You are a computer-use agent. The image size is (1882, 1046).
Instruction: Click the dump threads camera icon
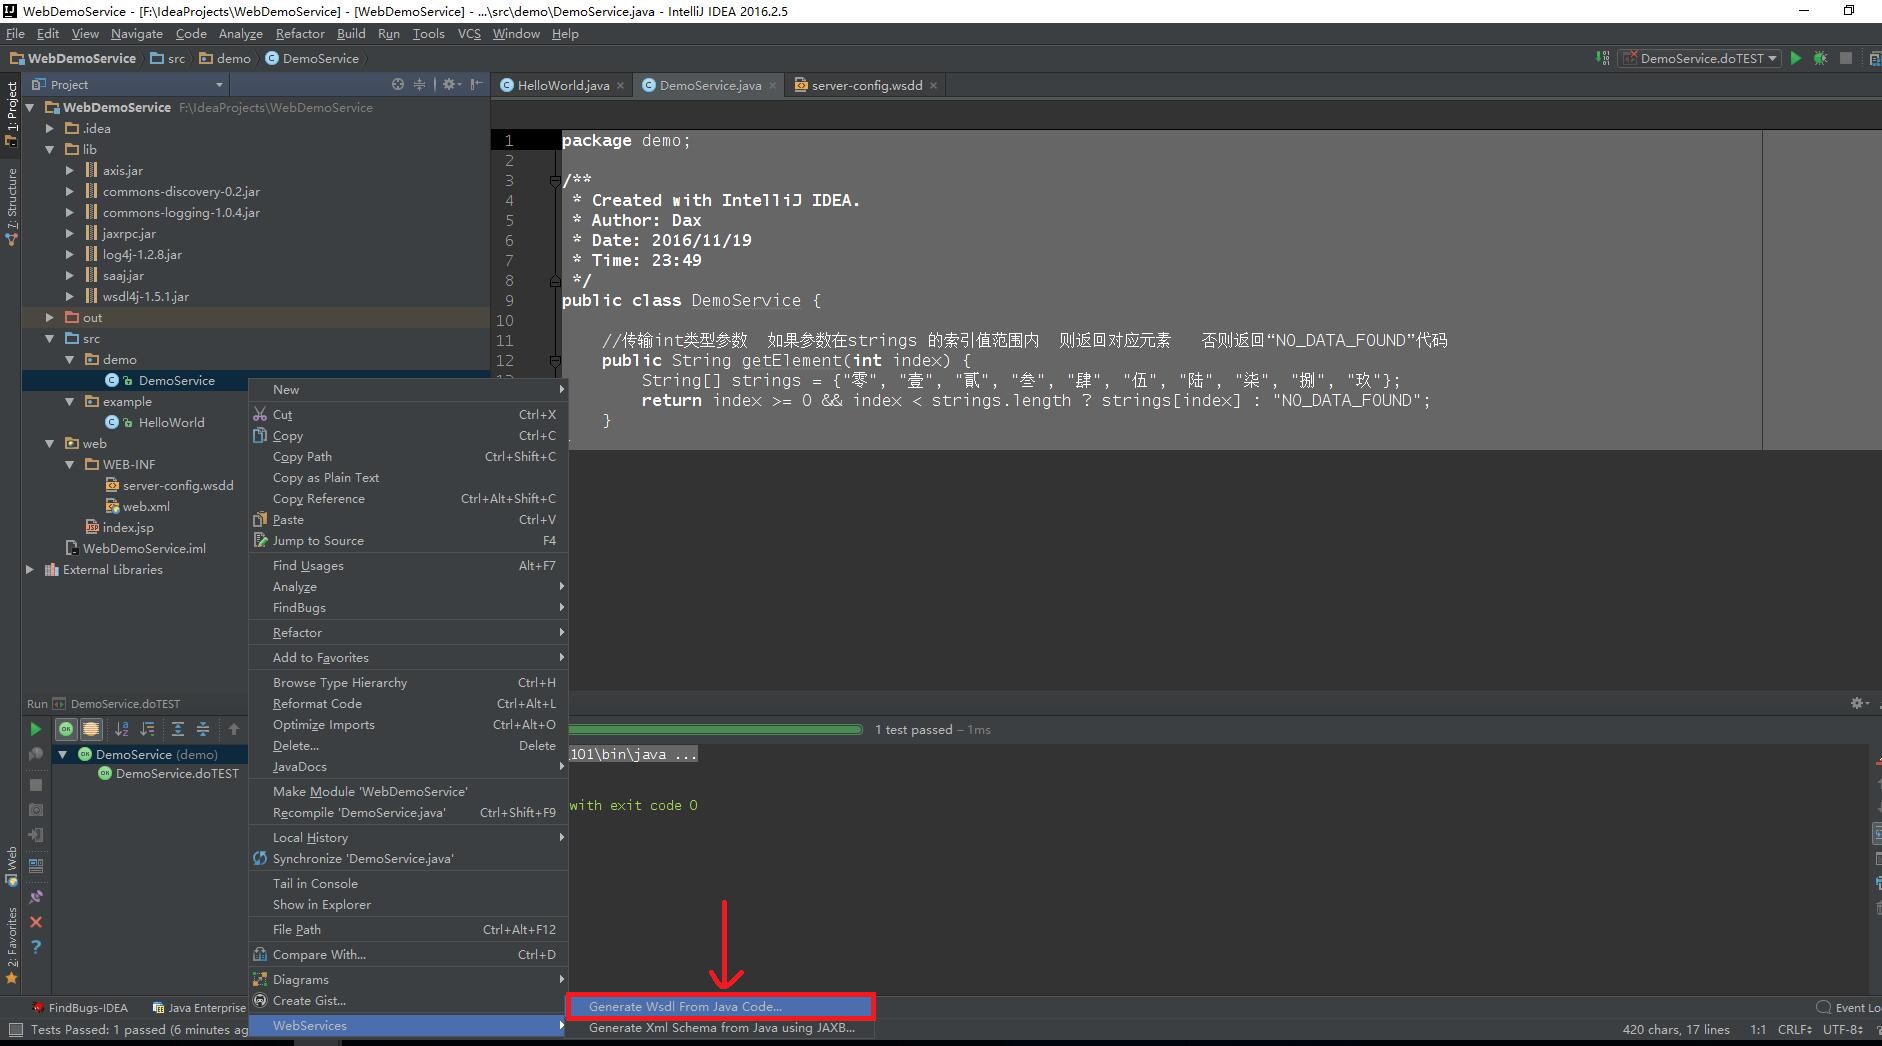click(x=36, y=809)
